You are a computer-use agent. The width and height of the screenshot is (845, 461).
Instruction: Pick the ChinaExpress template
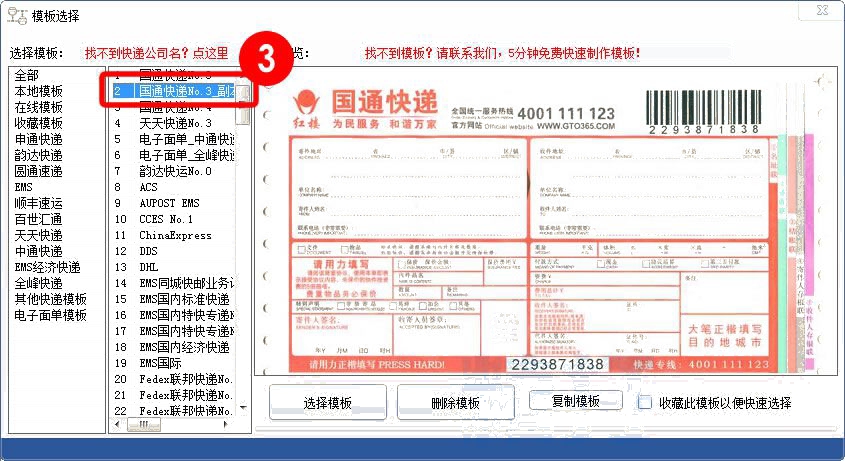point(175,235)
